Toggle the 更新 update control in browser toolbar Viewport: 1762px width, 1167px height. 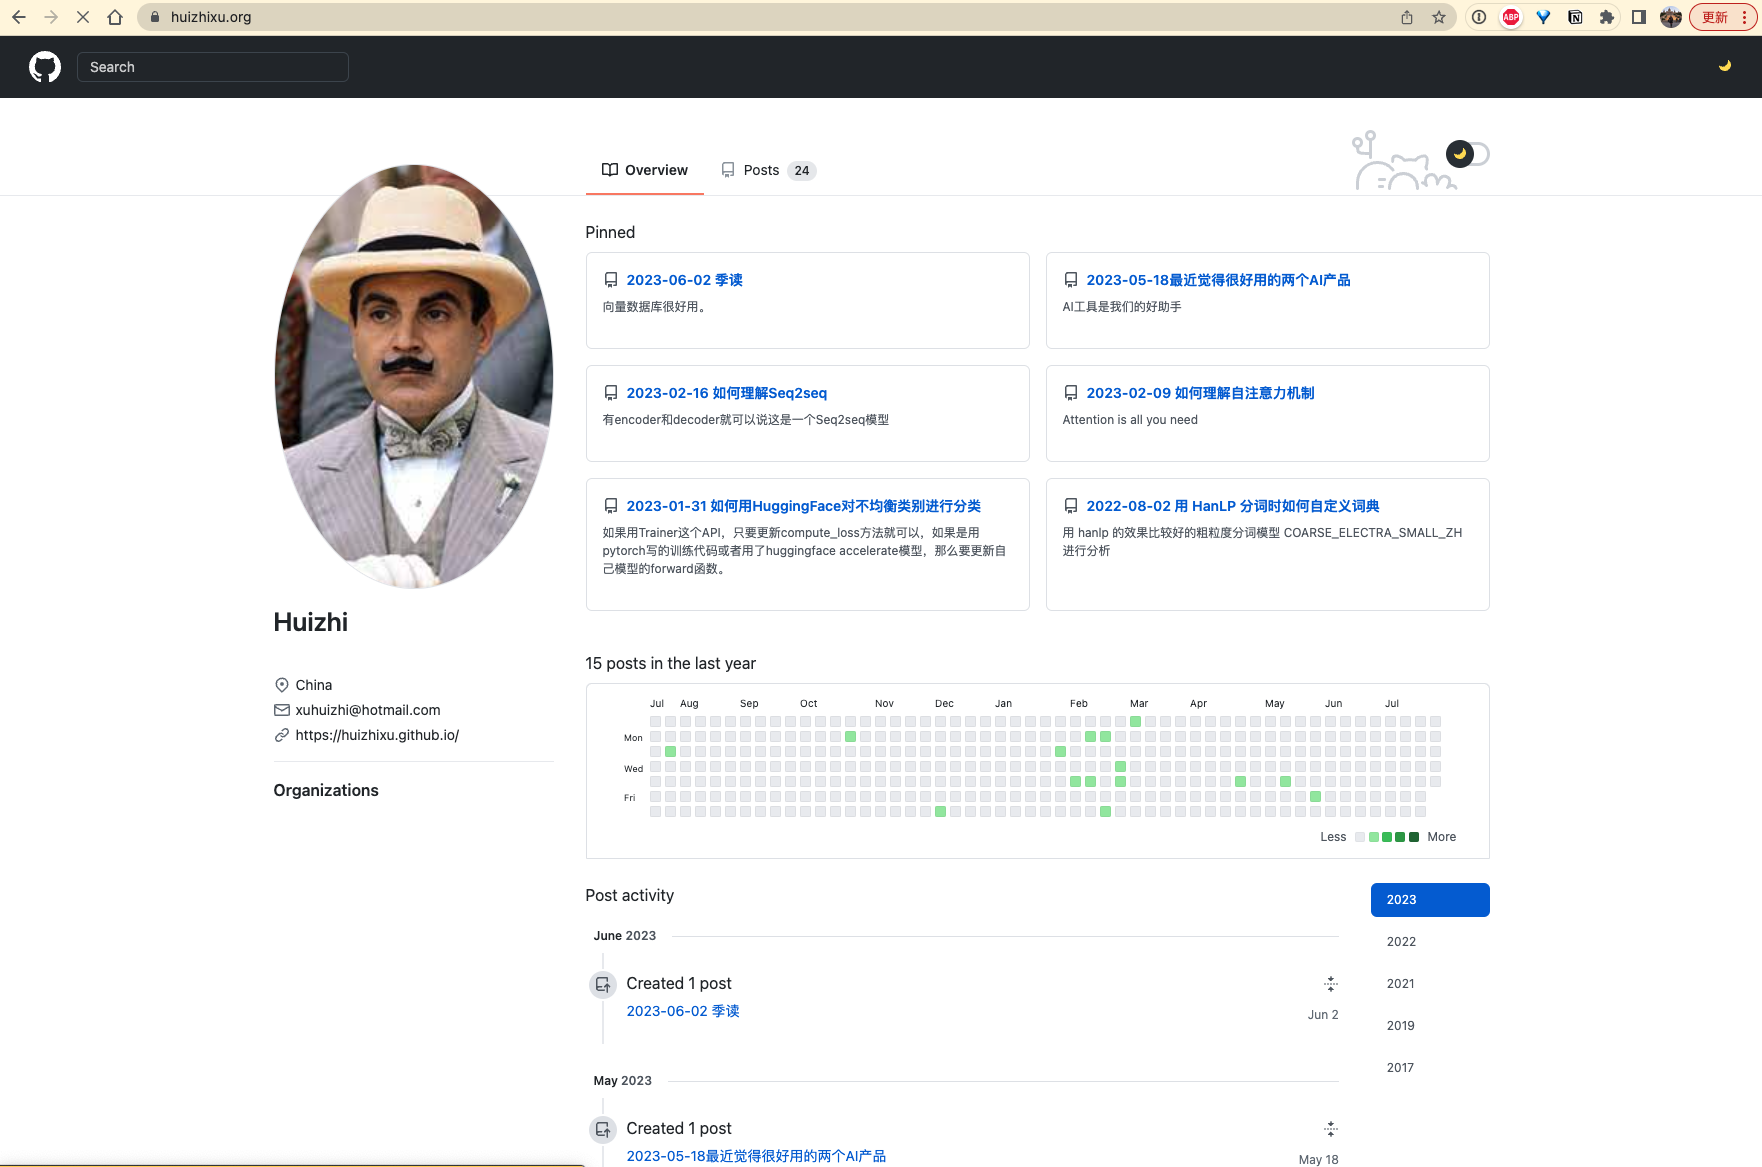coord(1714,17)
